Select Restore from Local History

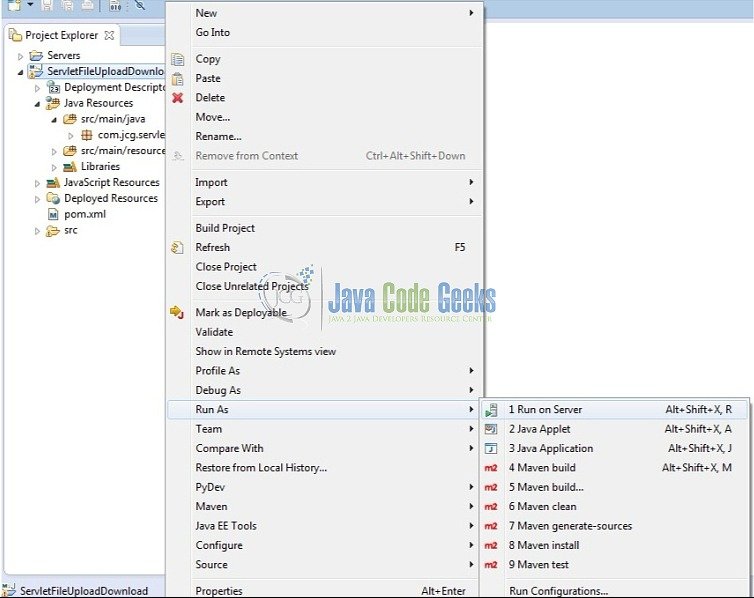tap(325, 468)
